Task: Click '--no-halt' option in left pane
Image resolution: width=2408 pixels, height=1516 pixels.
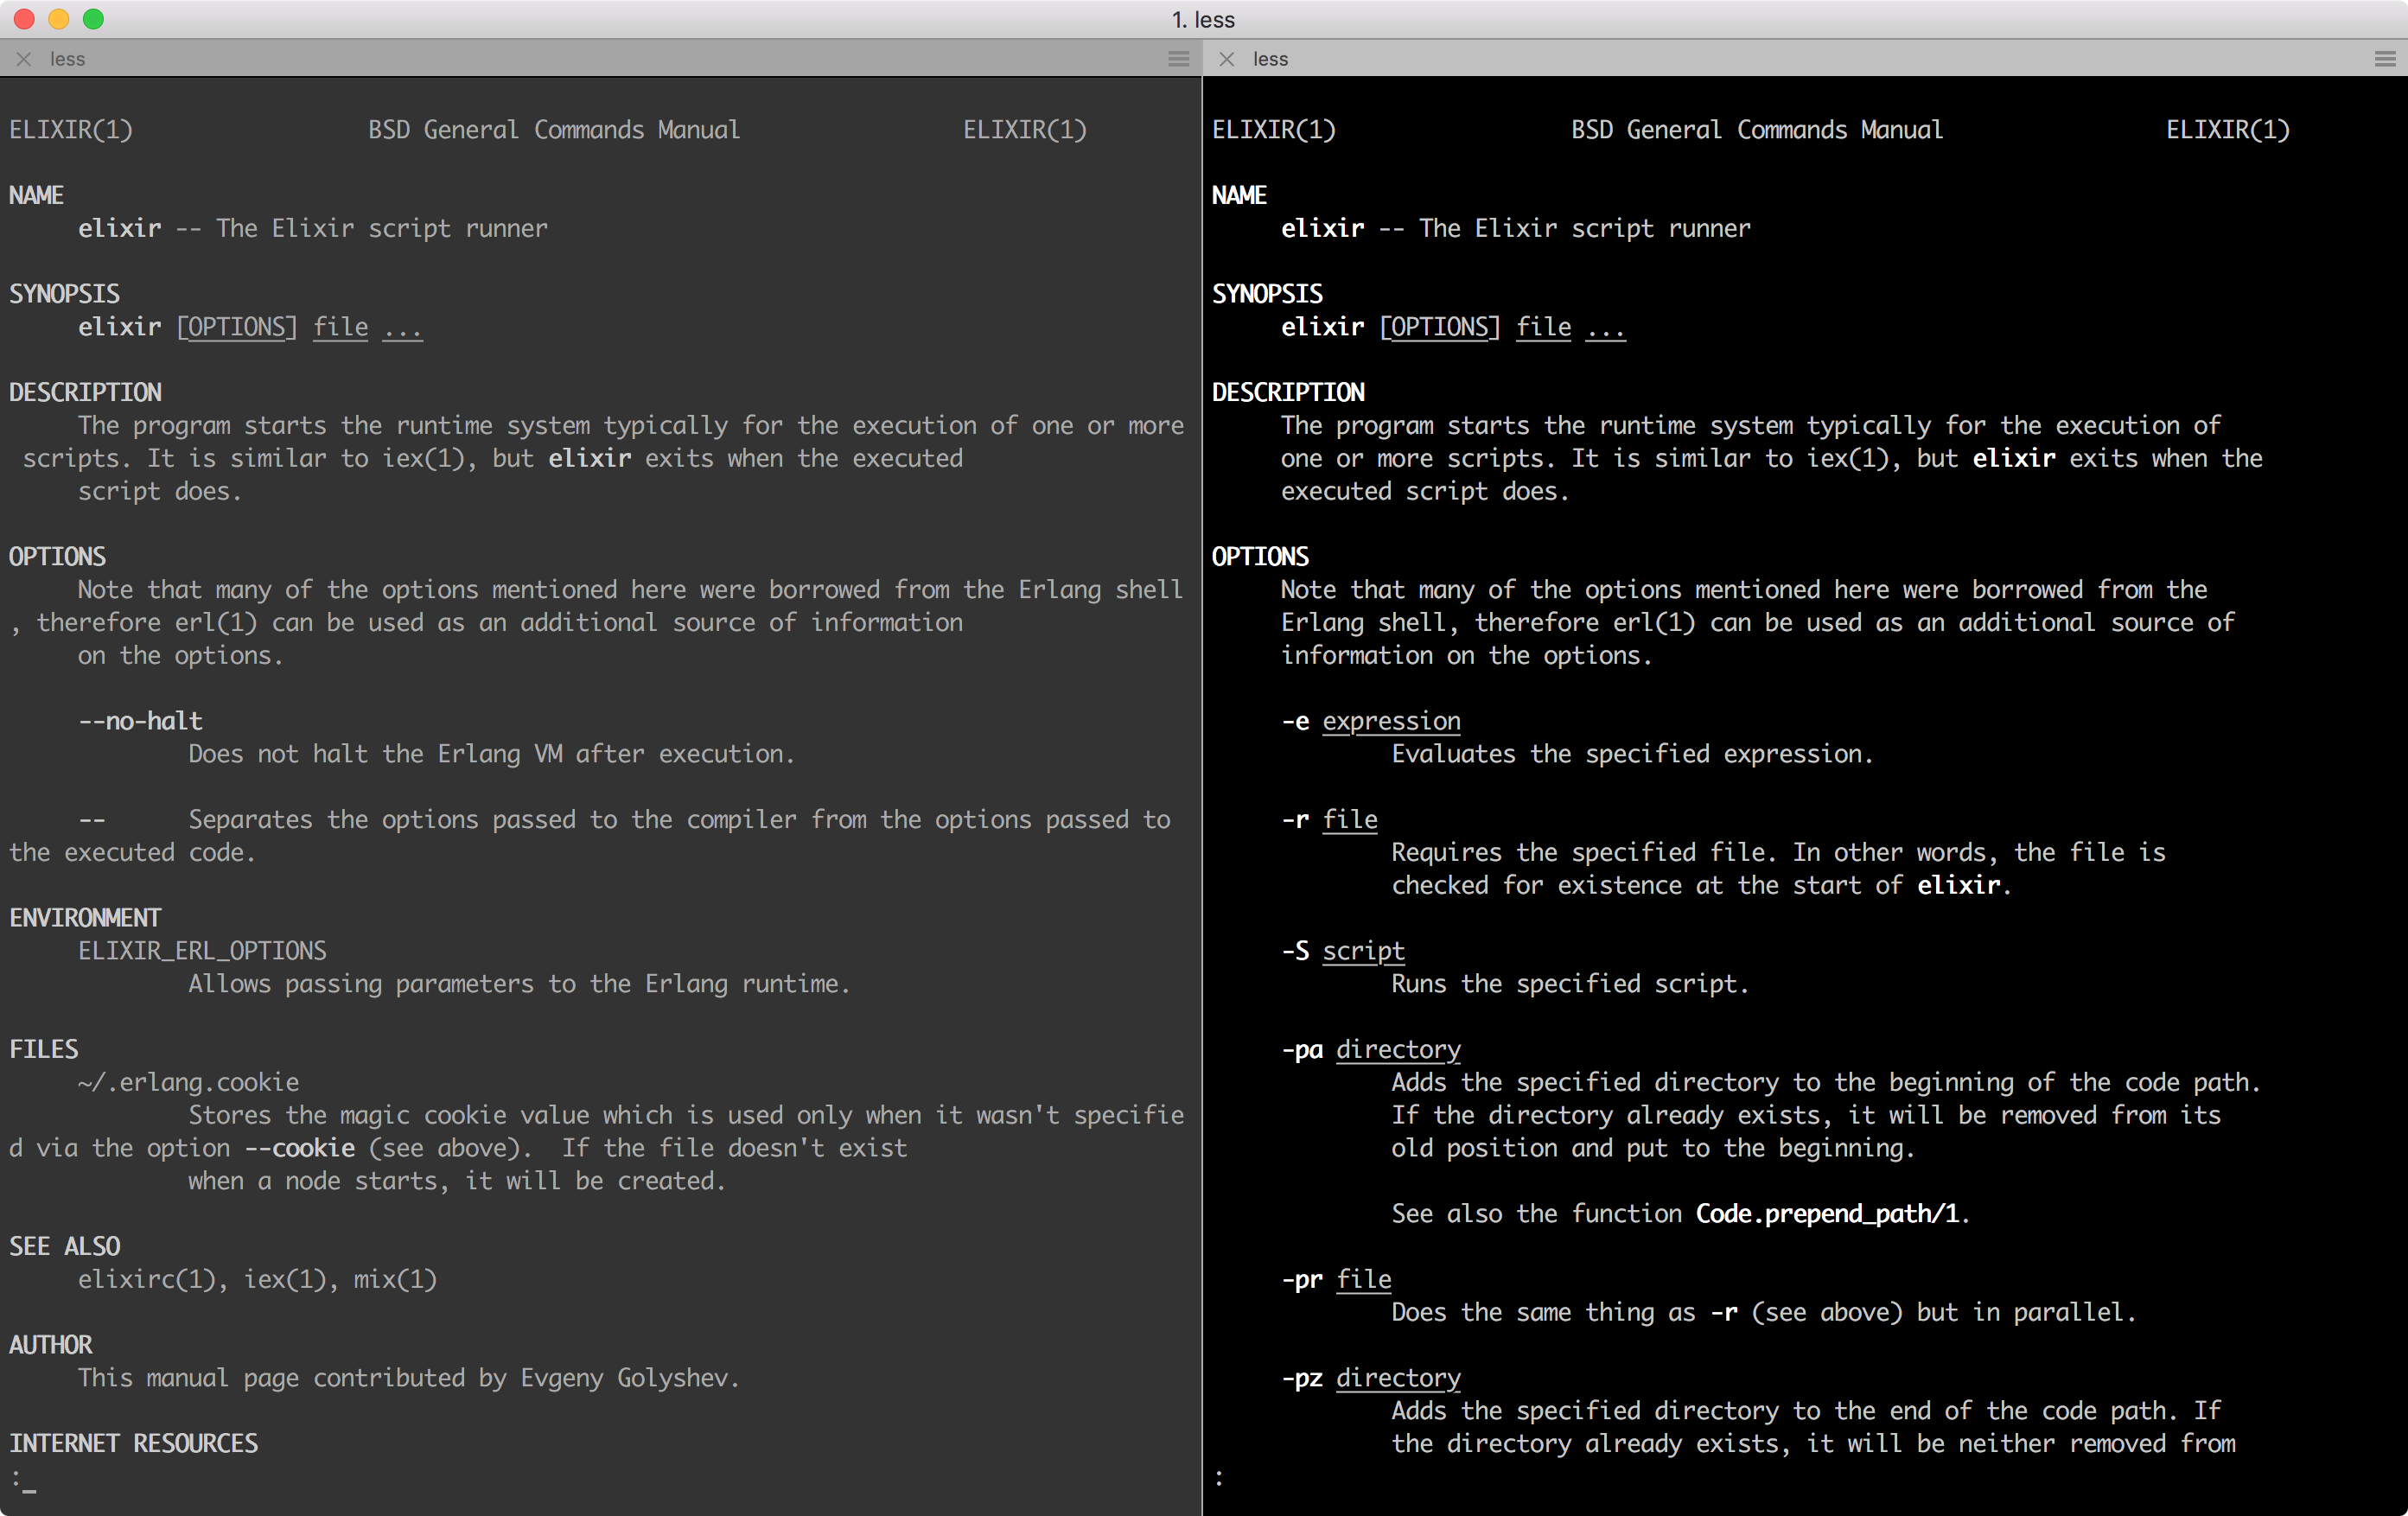Action: 140,721
